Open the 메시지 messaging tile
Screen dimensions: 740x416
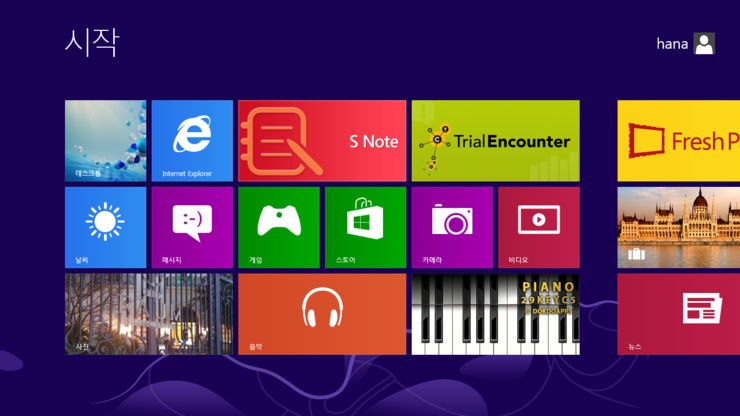192,227
